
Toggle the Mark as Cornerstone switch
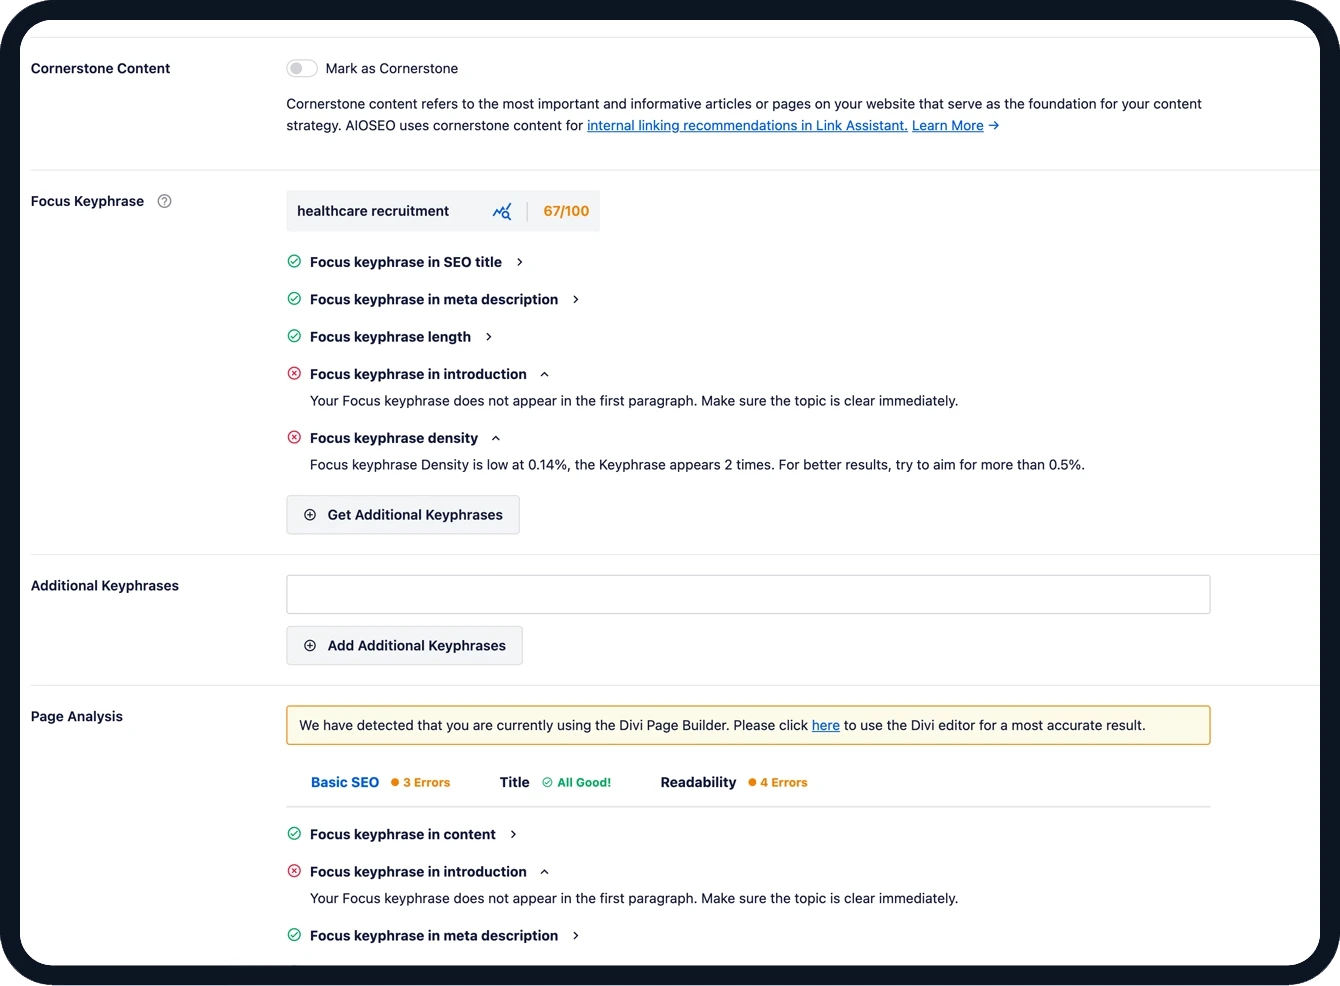pos(302,68)
